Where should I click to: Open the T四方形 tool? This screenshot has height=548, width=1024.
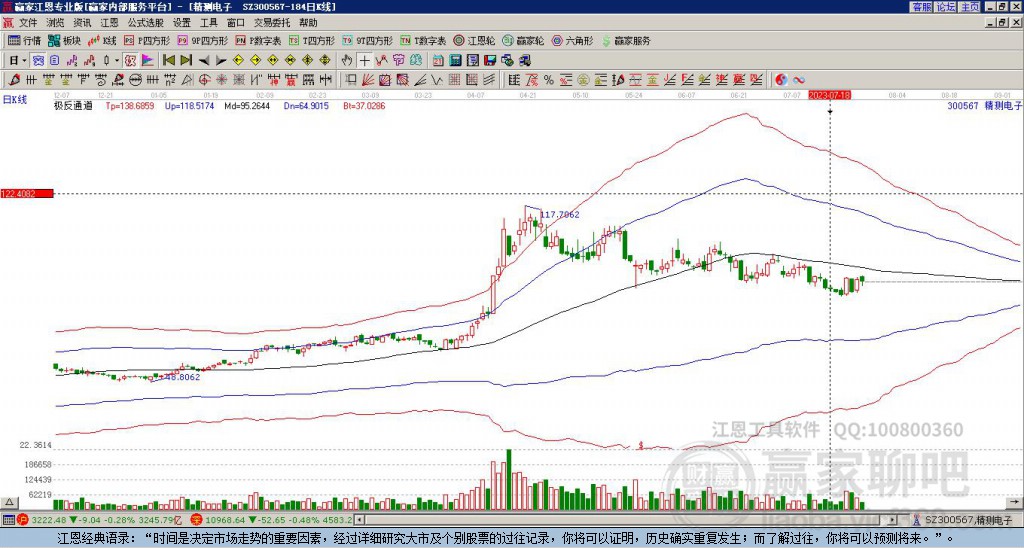click(312, 40)
